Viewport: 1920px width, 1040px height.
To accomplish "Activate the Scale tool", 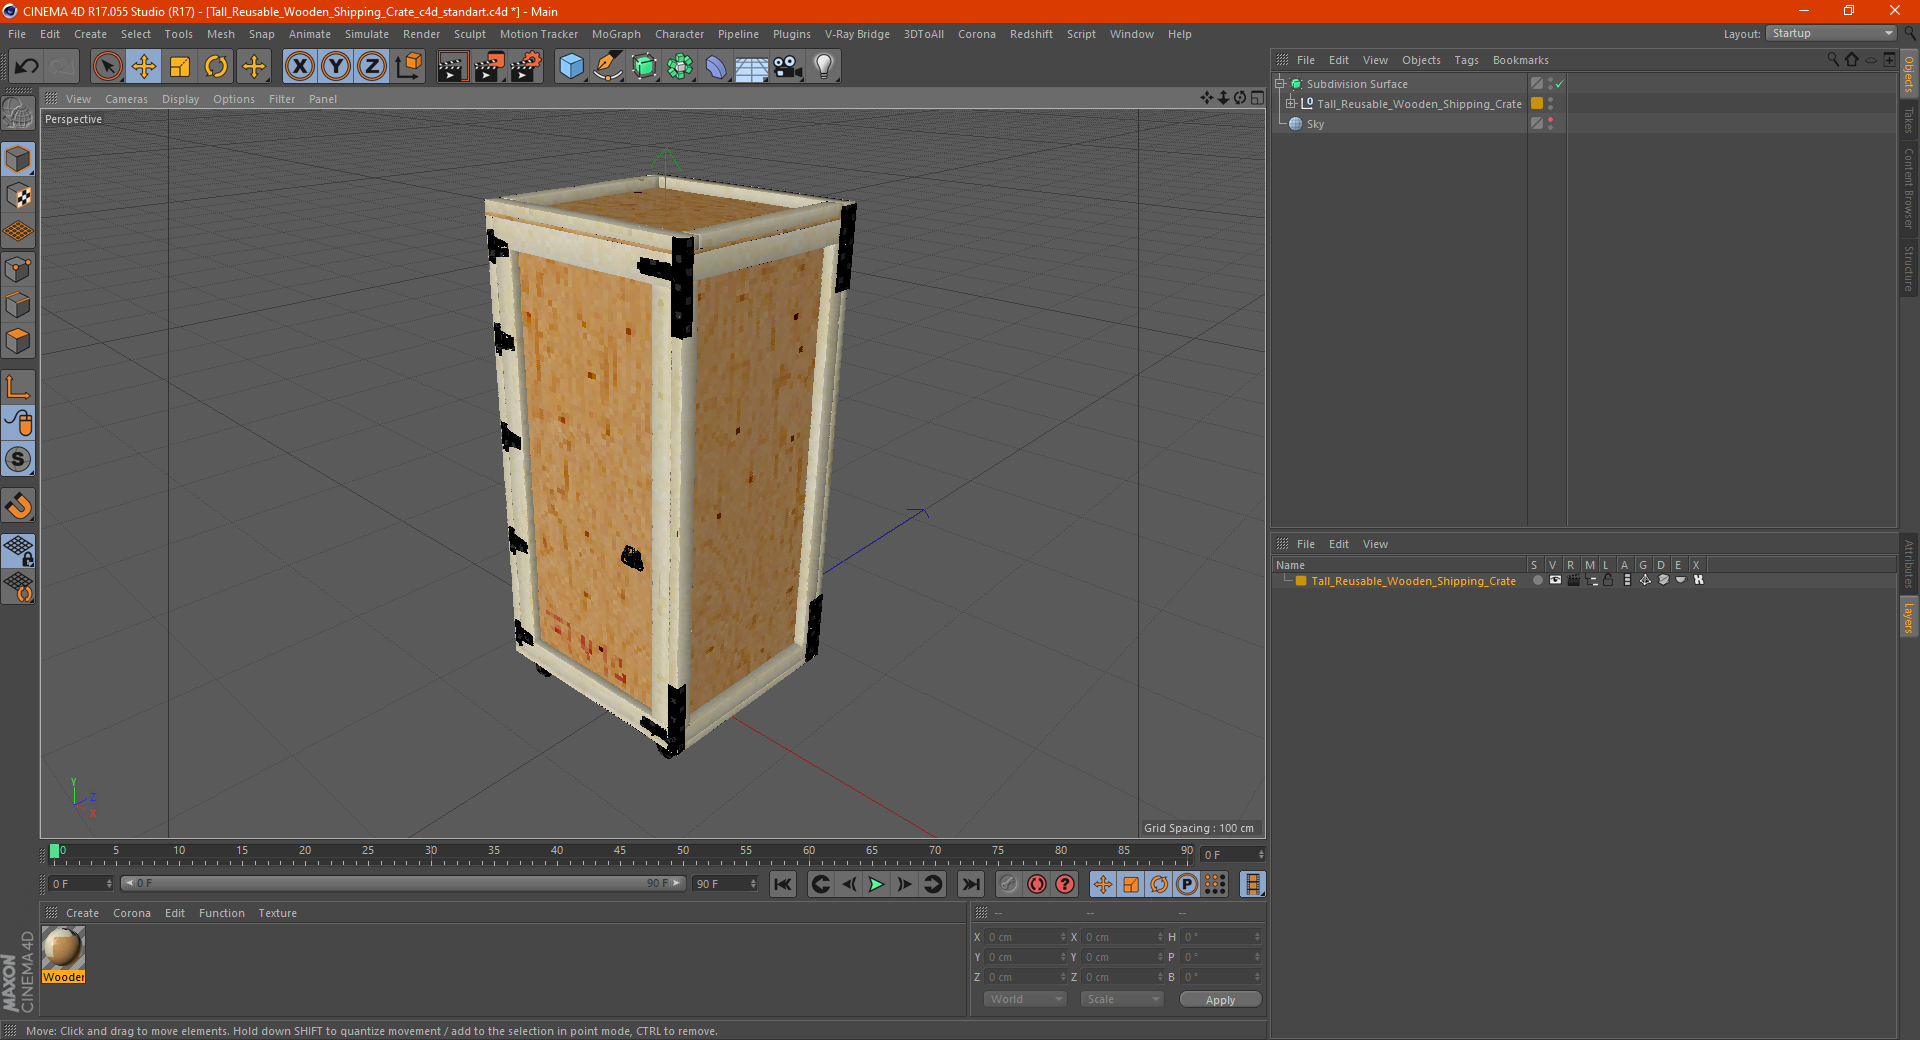I will tap(180, 67).
